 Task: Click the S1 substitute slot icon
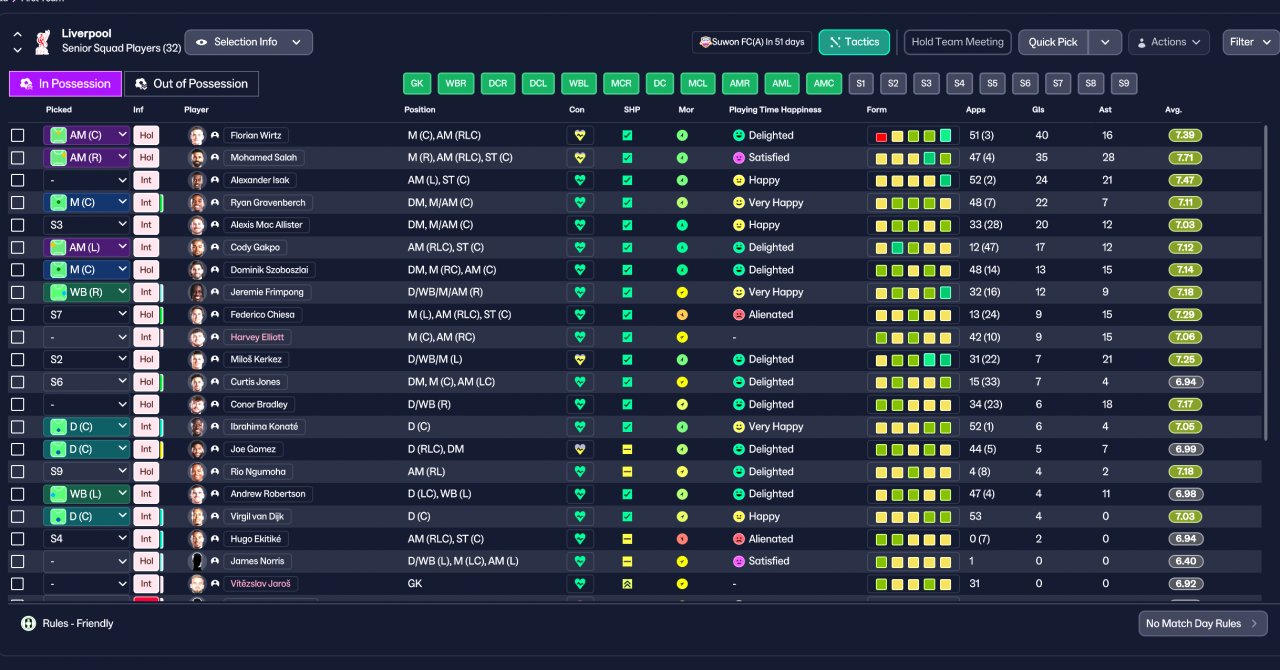tap(860, 84)
